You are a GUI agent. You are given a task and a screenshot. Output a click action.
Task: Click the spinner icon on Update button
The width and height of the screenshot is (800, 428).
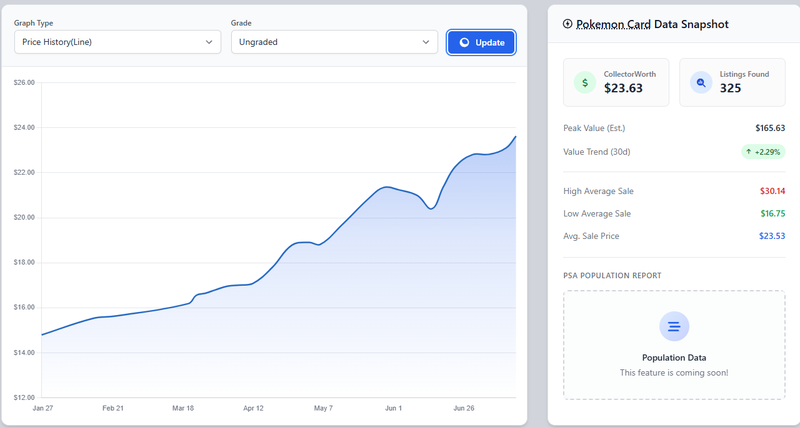464,42
